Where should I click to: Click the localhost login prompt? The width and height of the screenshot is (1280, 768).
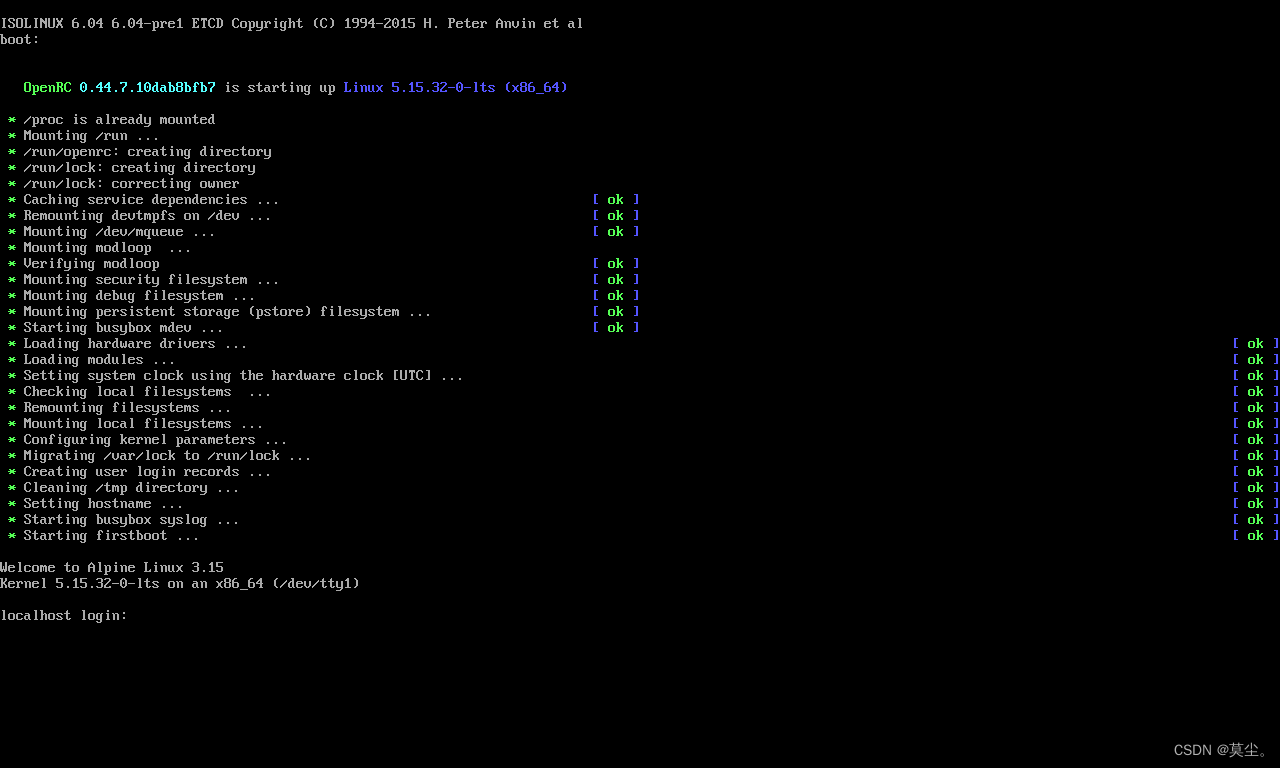point(64,615)
